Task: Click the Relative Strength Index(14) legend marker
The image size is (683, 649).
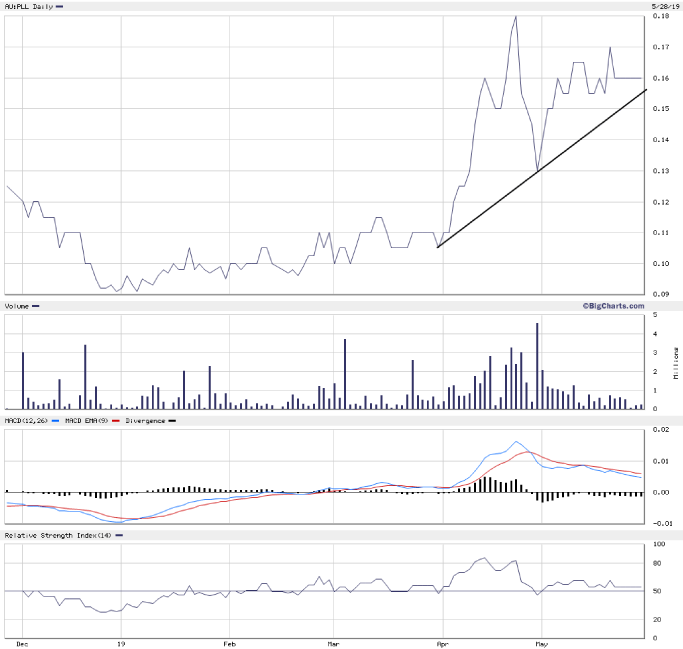Action: click(121, 536)
